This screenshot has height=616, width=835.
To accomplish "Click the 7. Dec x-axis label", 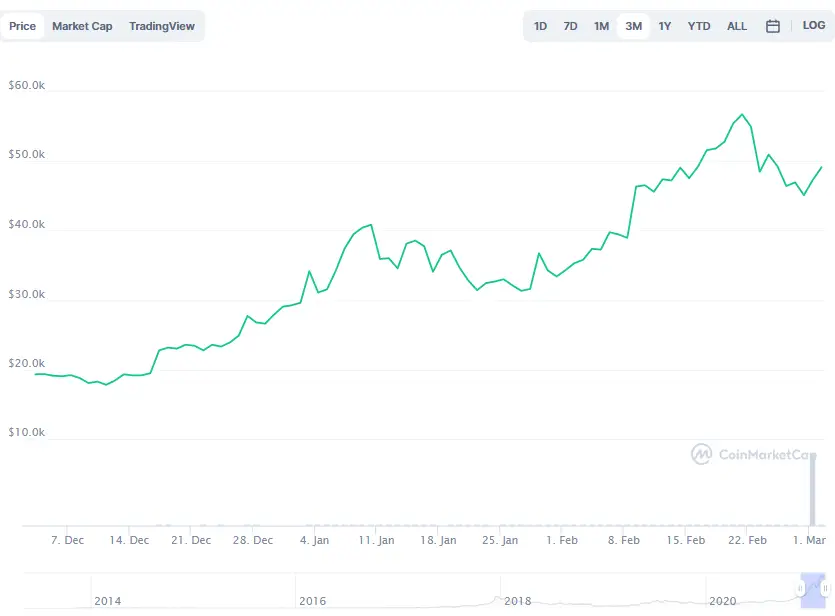I will pos(67,540).
